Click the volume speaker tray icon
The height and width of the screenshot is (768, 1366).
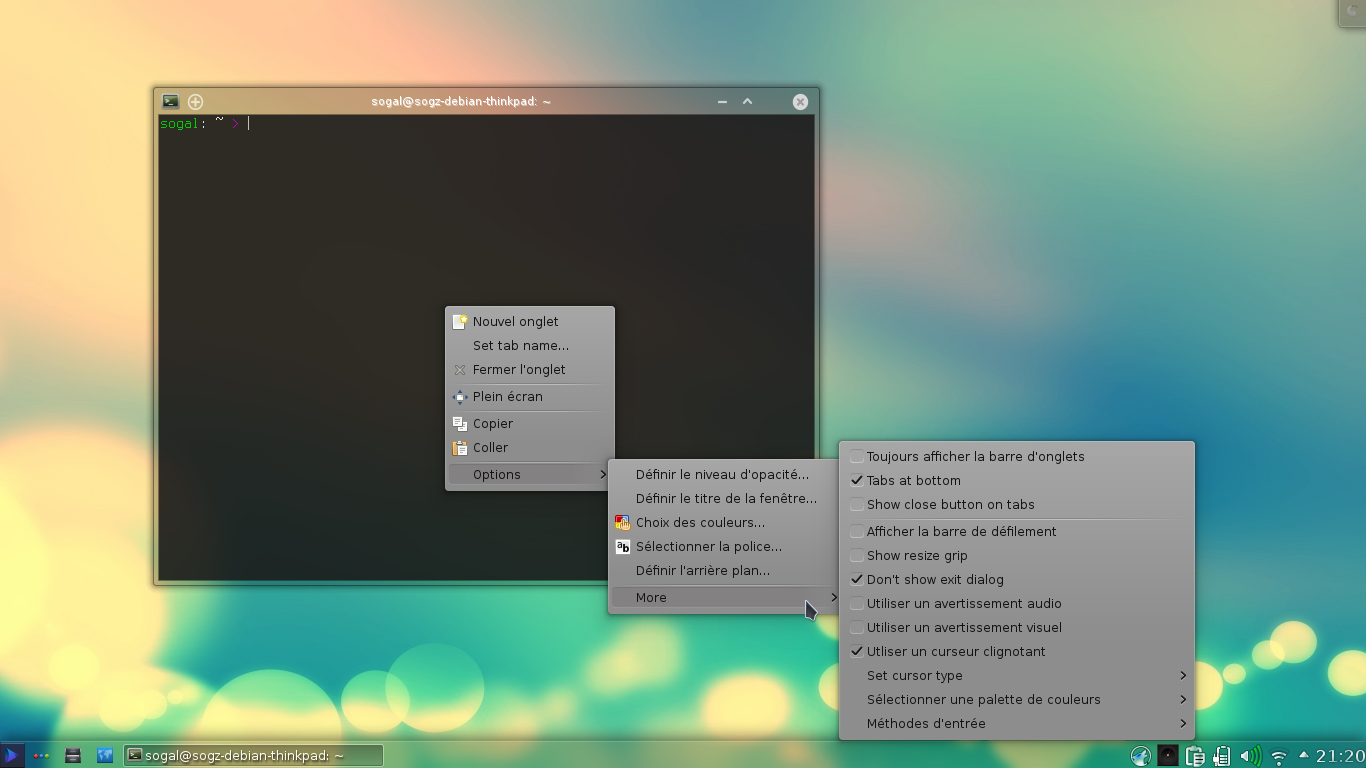point(1249,756)
